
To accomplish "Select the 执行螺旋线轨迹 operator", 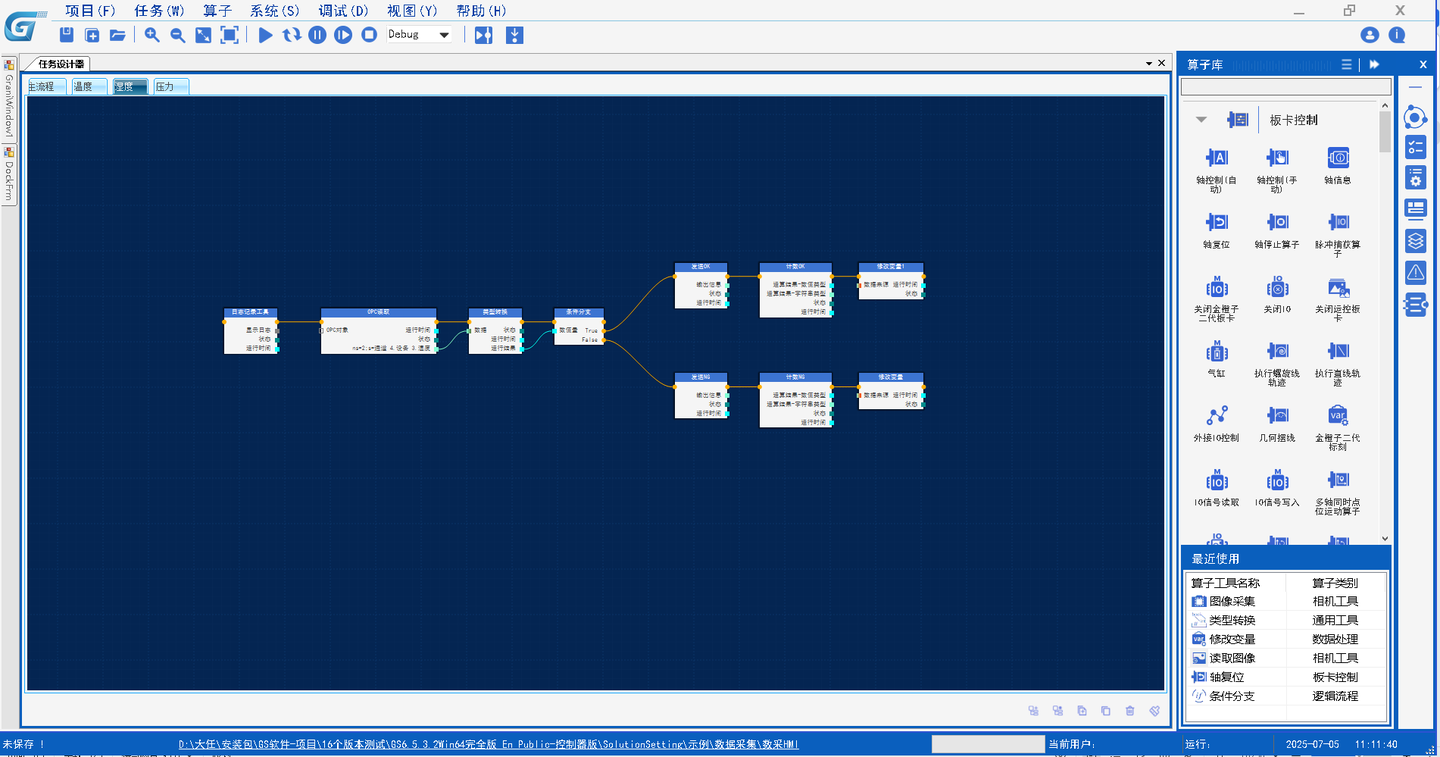I will (1277, 363).
